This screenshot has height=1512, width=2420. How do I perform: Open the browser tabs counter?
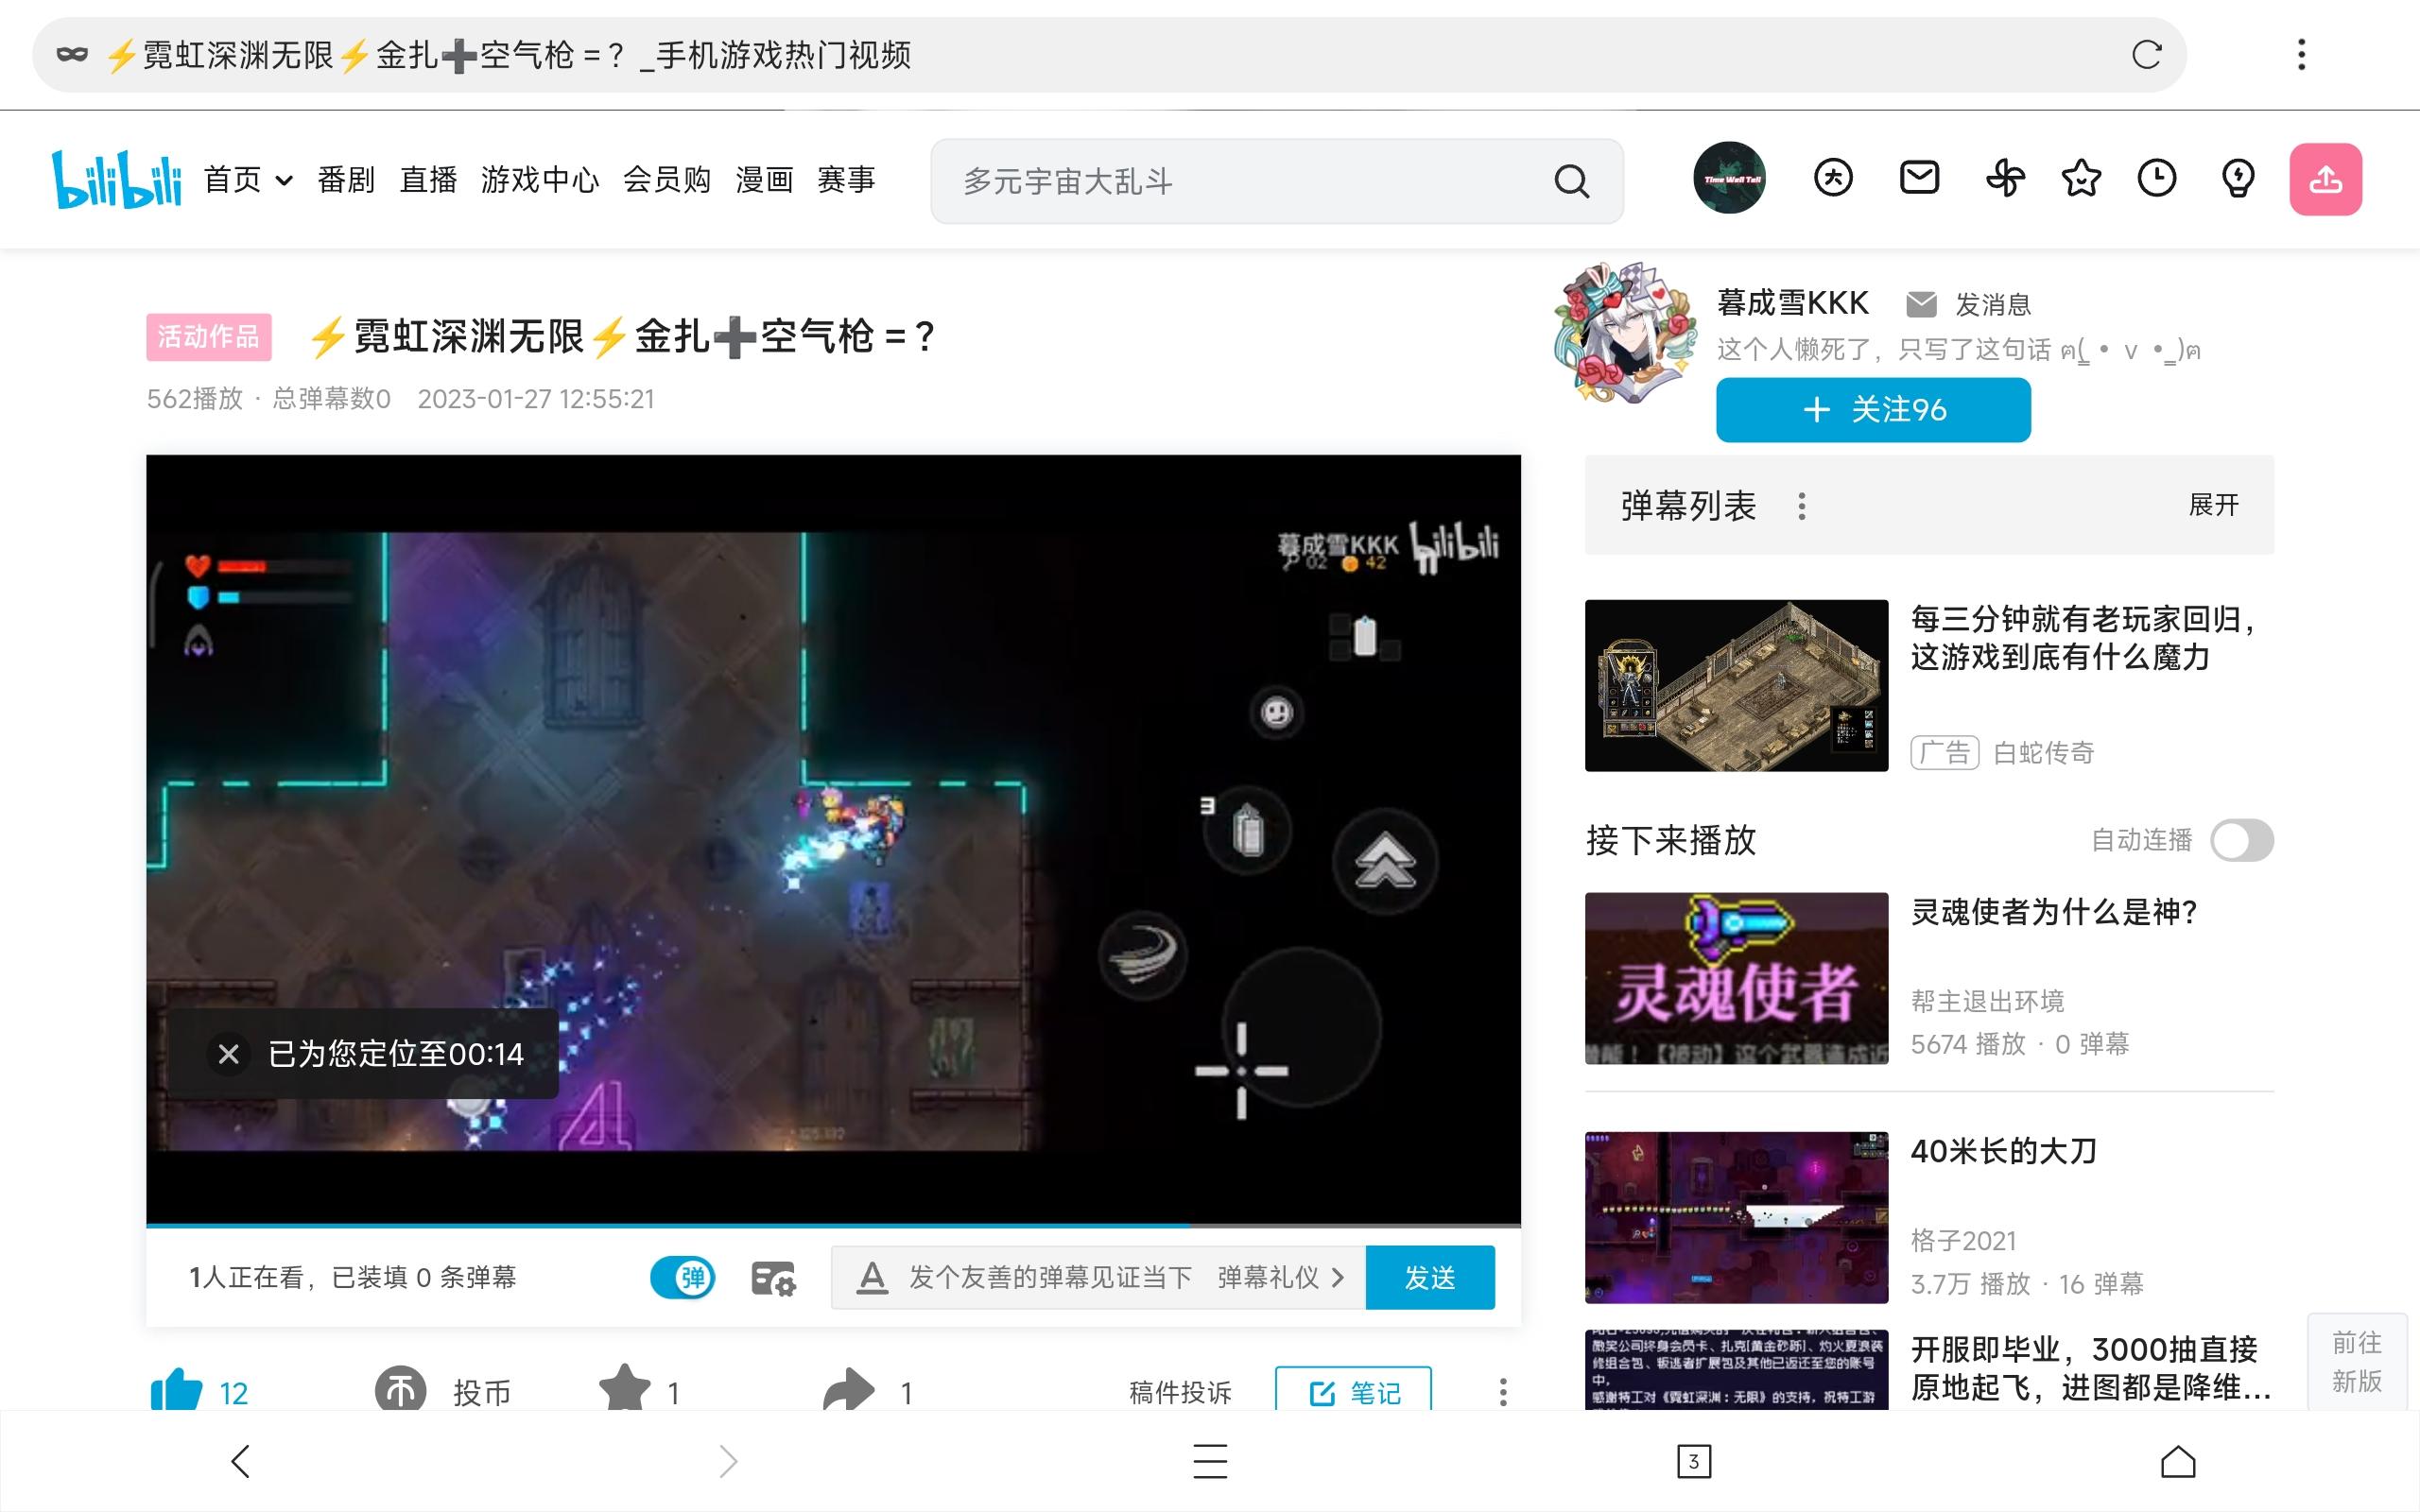(x=1694, y=1462)
